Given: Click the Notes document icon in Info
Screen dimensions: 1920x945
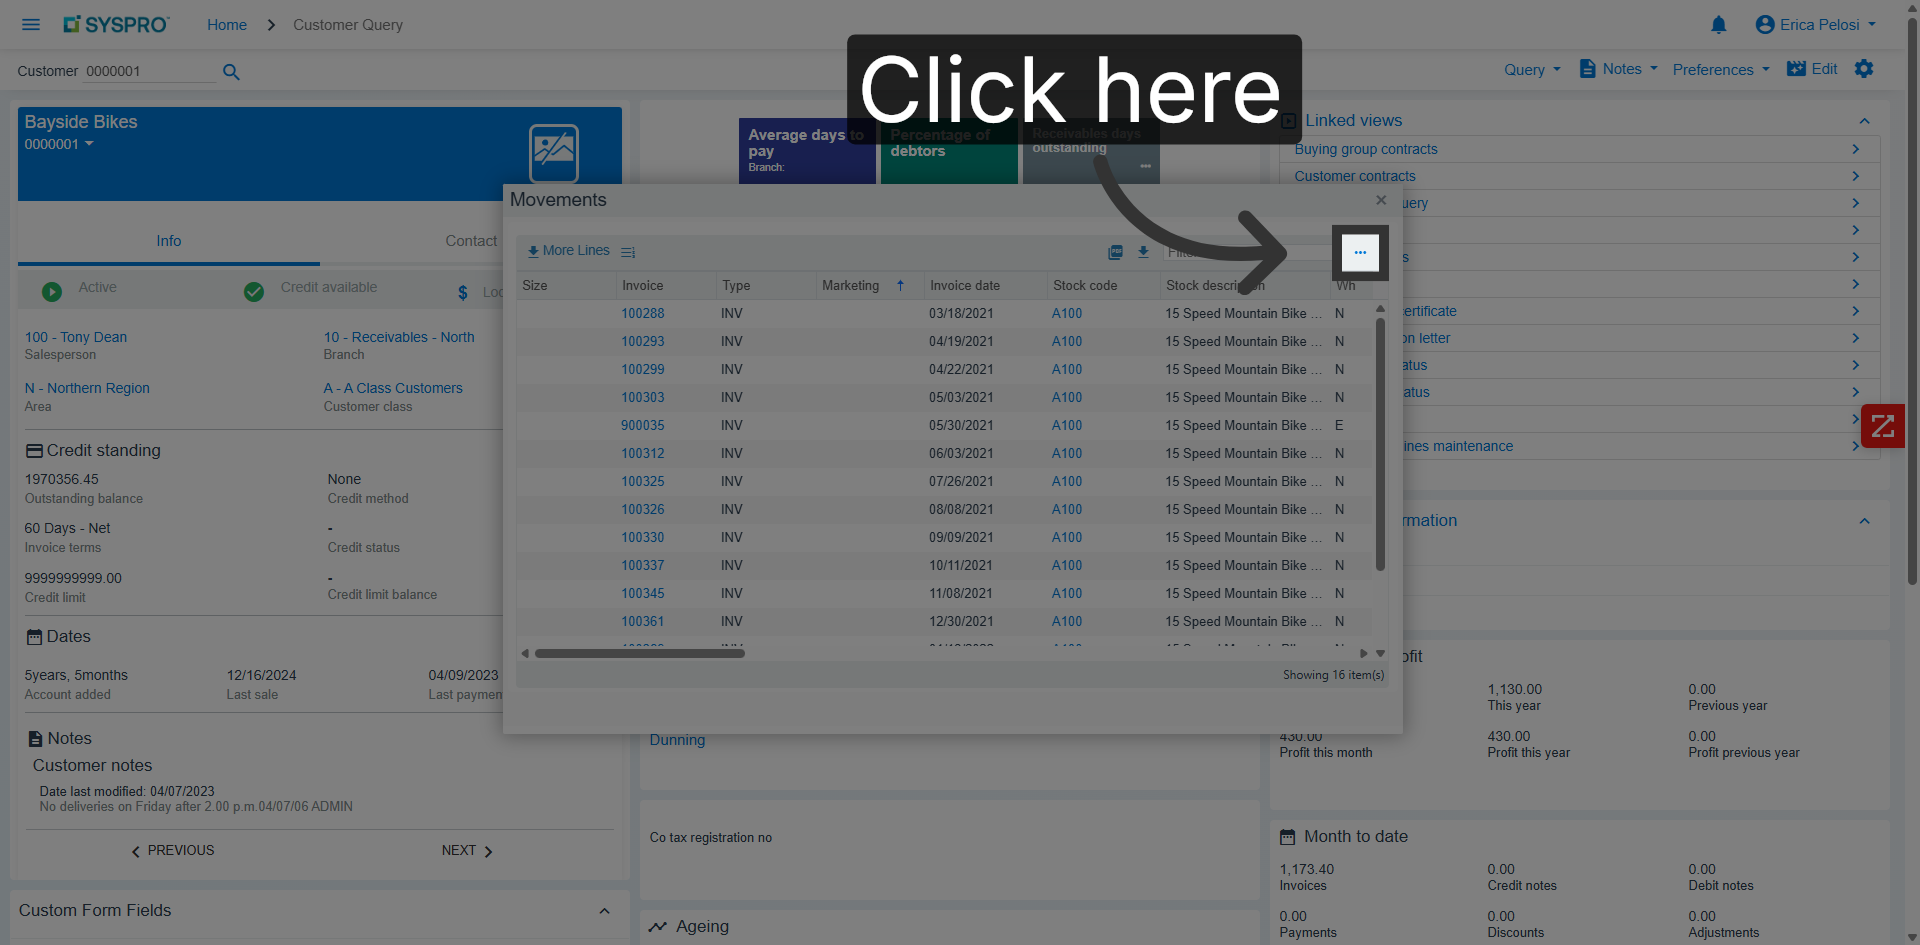Looking at the screenshot, I should [x=35, y=739].
